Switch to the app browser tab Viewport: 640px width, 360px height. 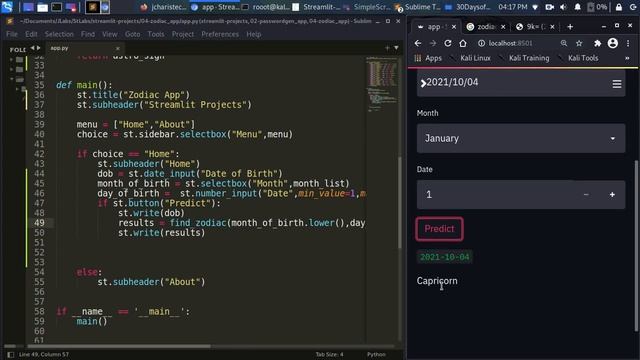[x=434, y=27]
